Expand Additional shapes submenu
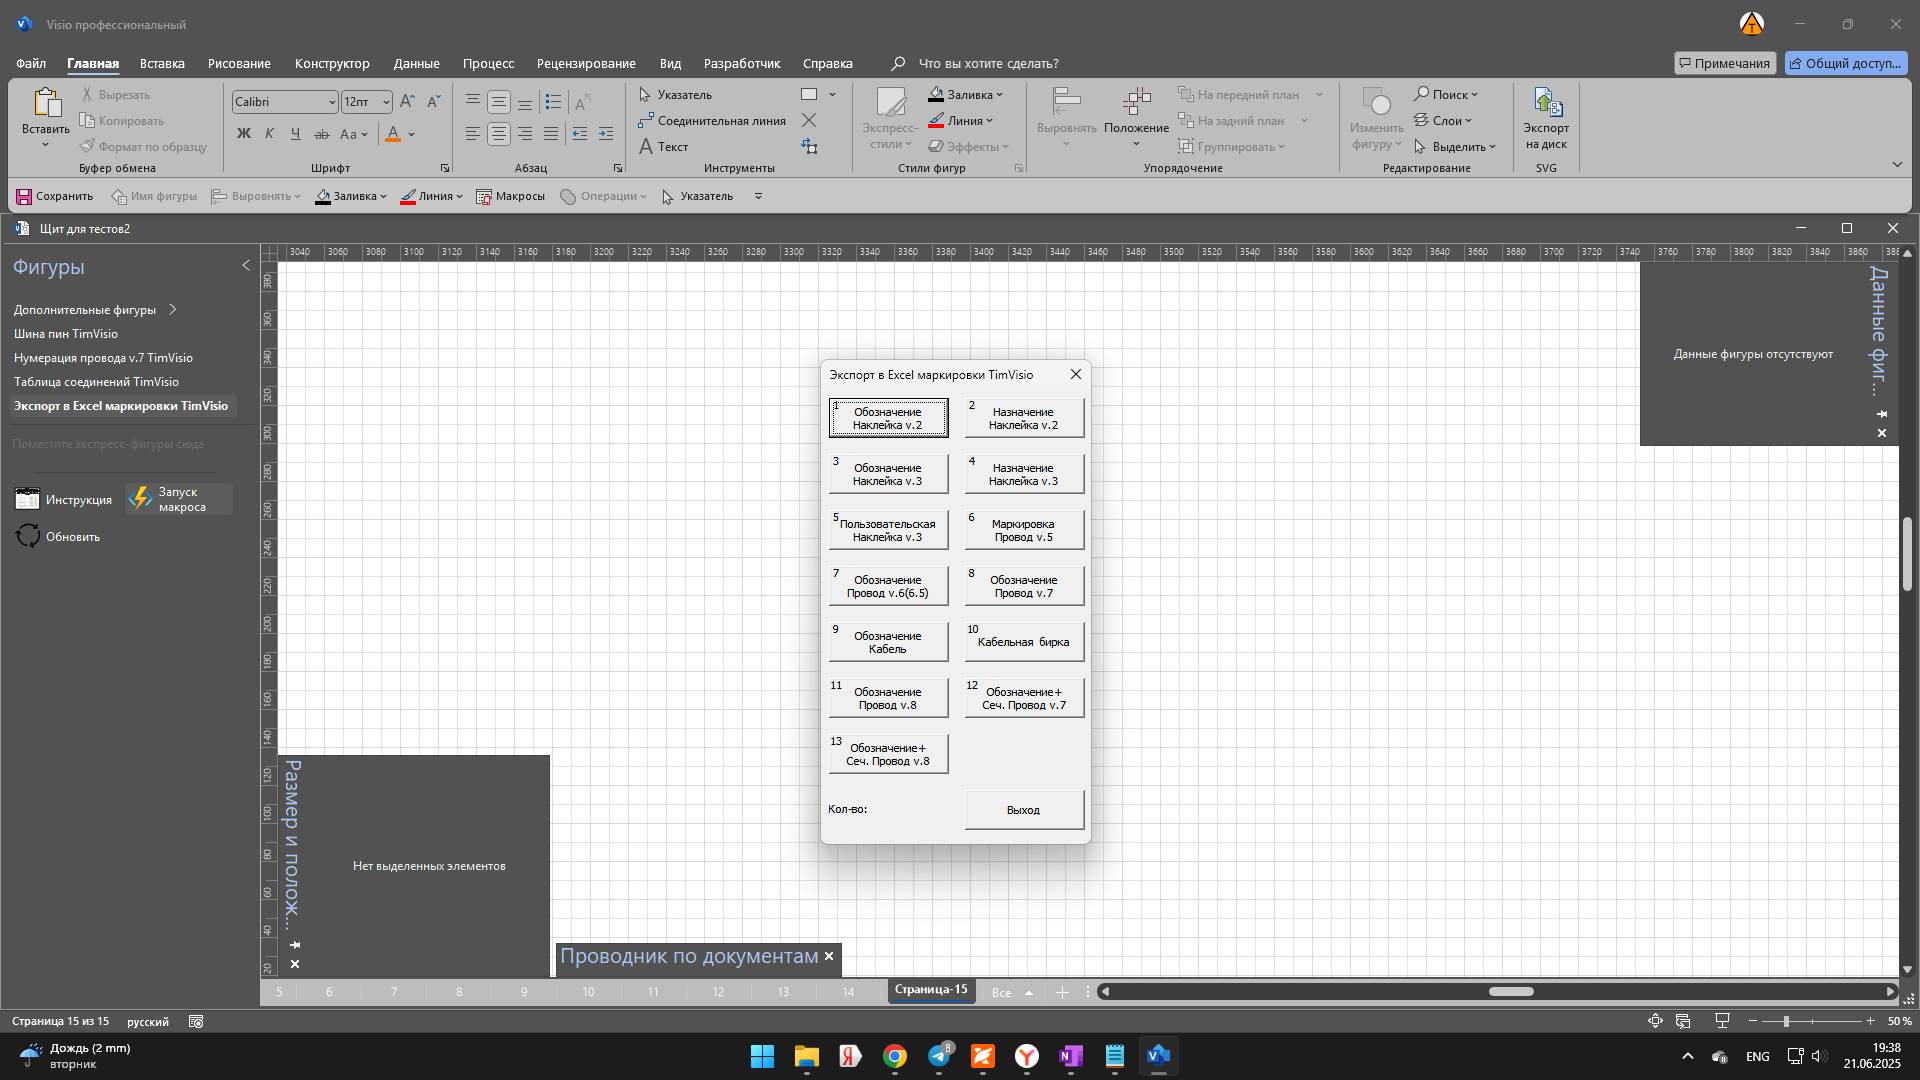The image size is (1920, 1080). 173,310
